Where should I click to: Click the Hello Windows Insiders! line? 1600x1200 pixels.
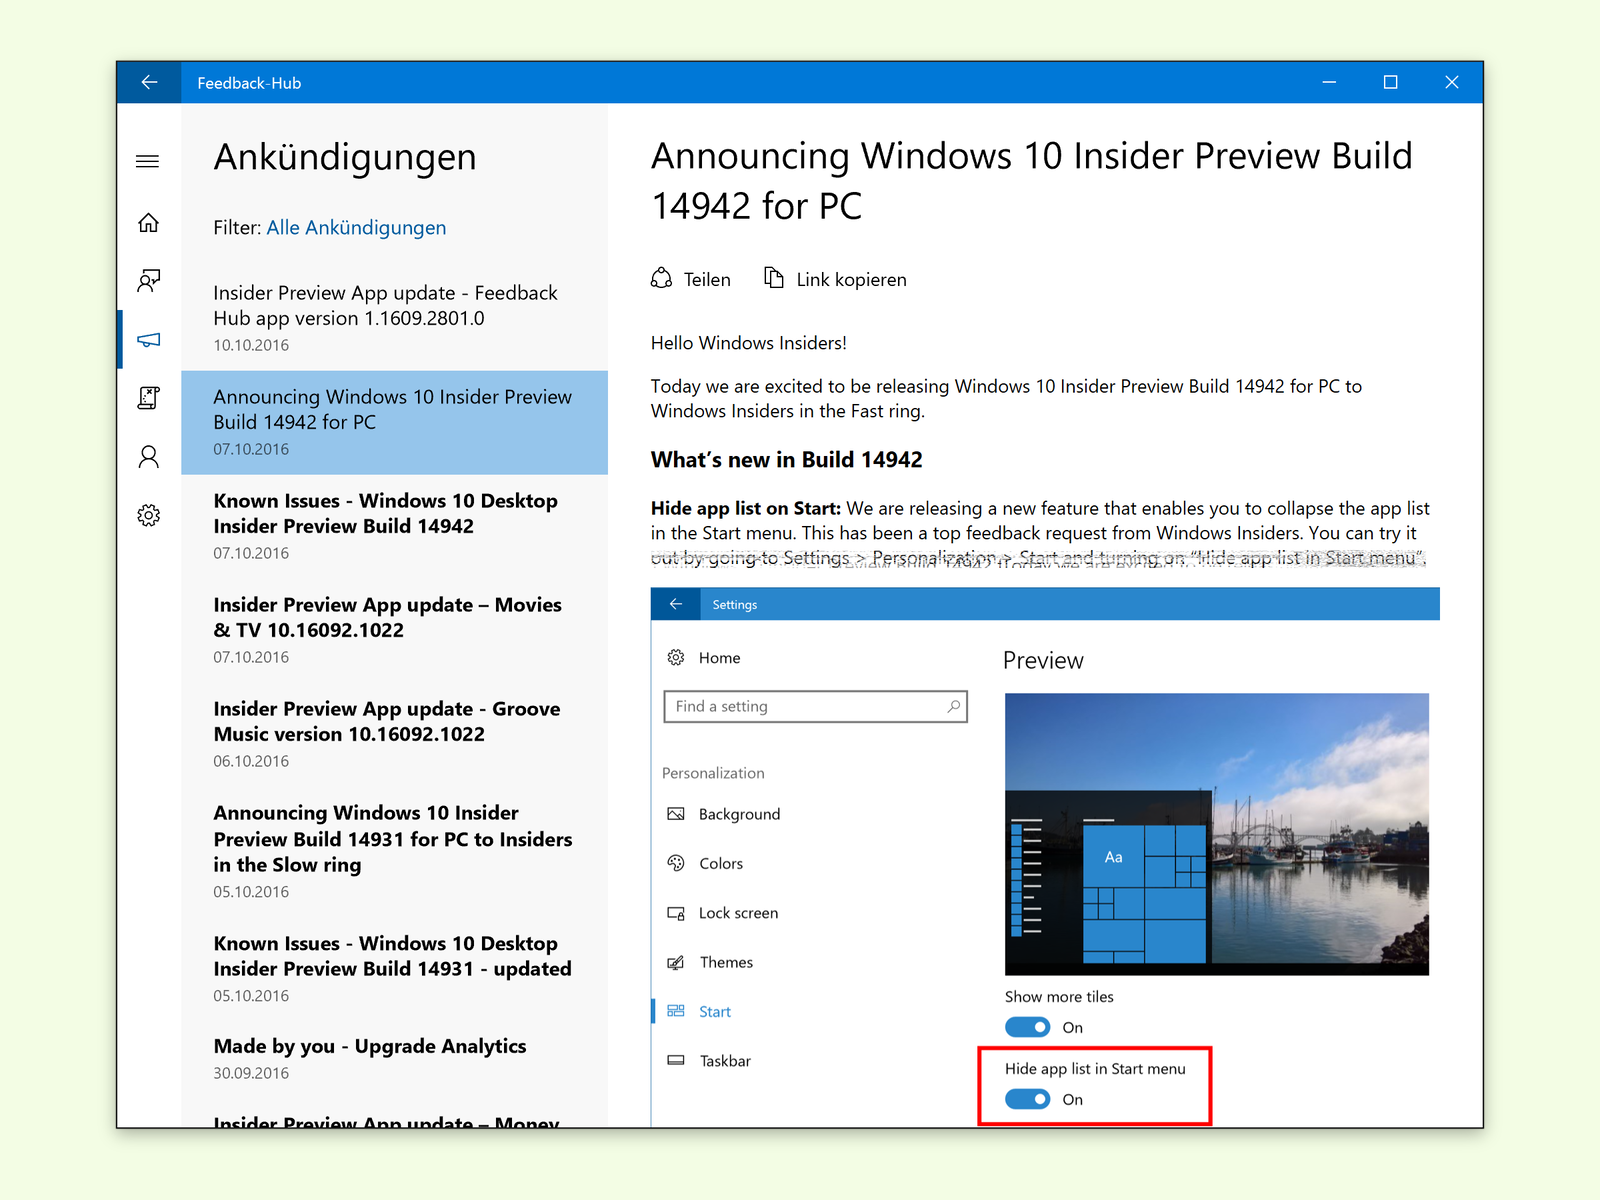pyautogui.click(x=749, y=343)
